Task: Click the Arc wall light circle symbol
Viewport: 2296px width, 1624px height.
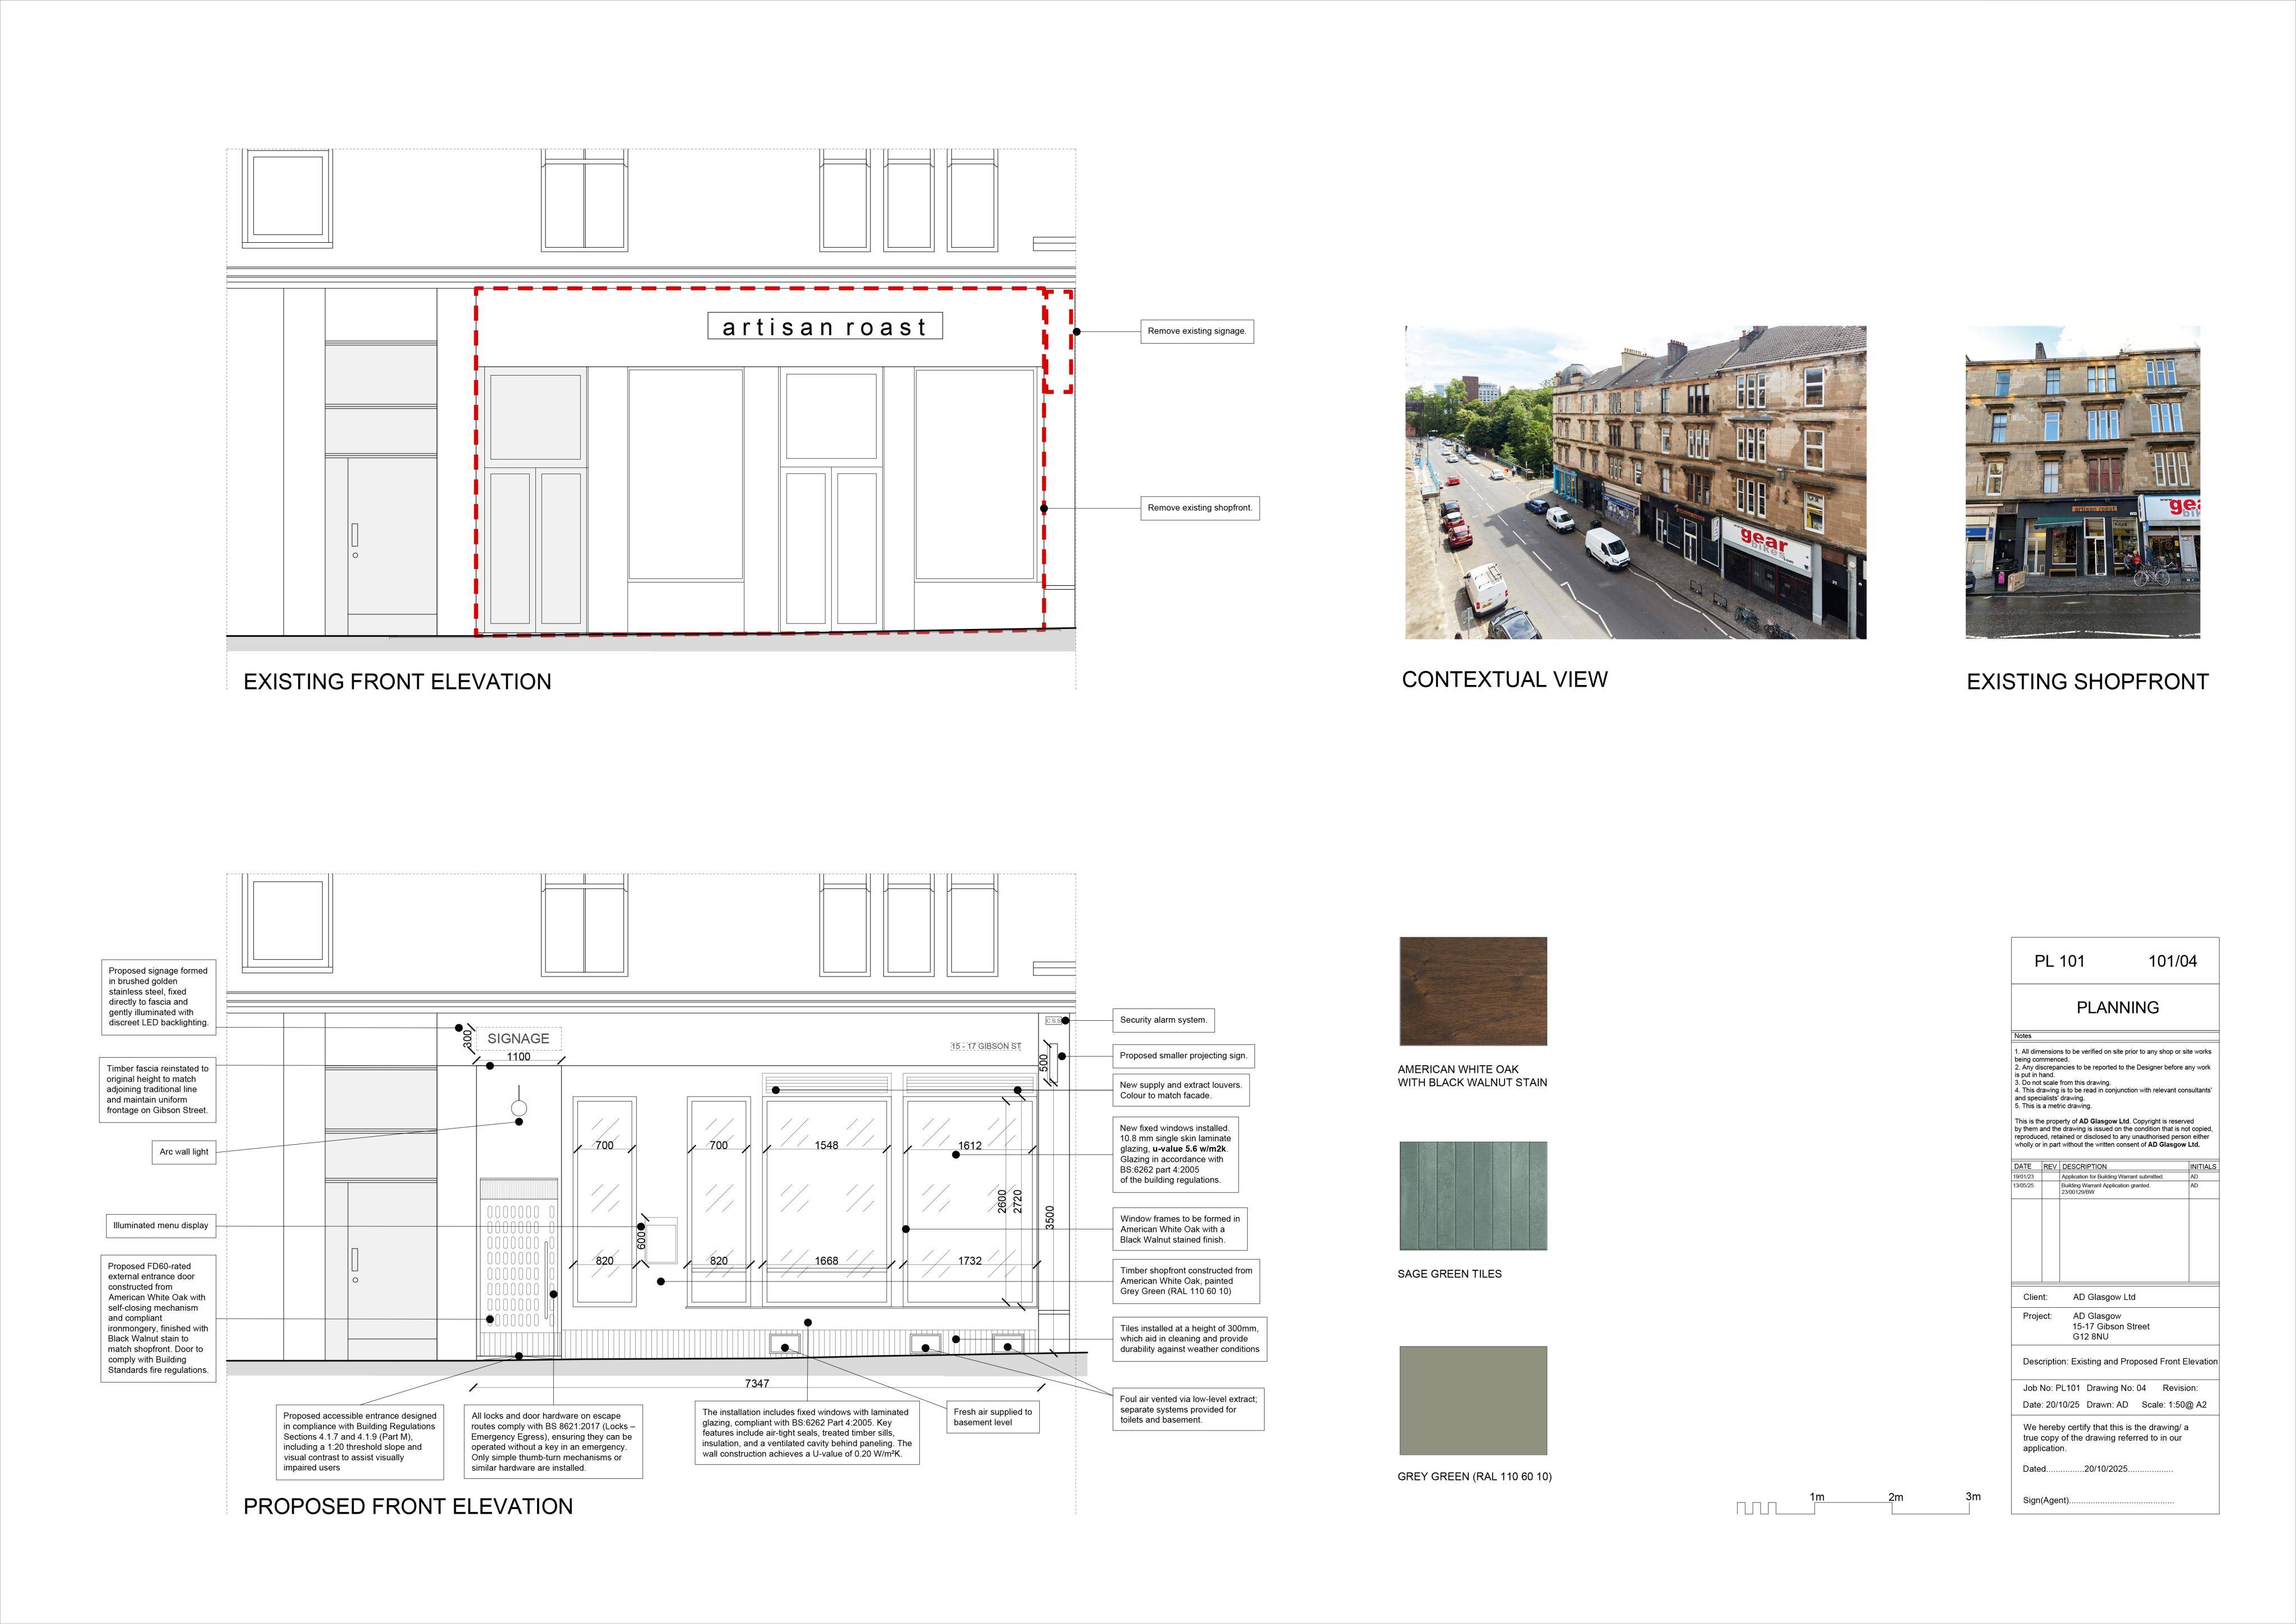Action: tap(519, 1108)
